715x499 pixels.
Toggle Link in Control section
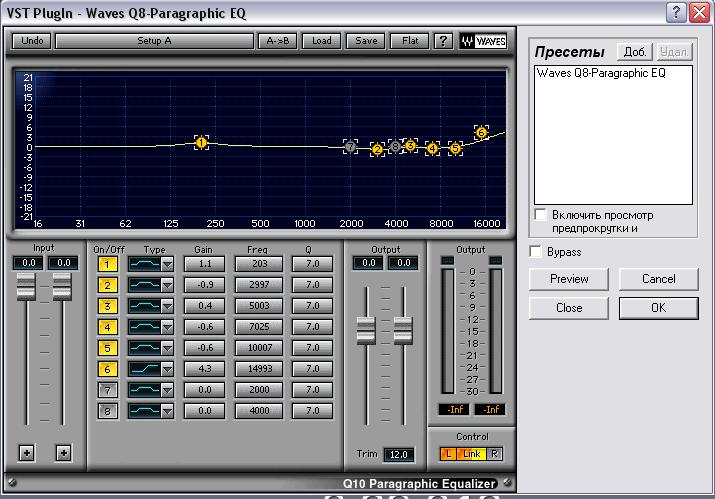pos(472,454)
